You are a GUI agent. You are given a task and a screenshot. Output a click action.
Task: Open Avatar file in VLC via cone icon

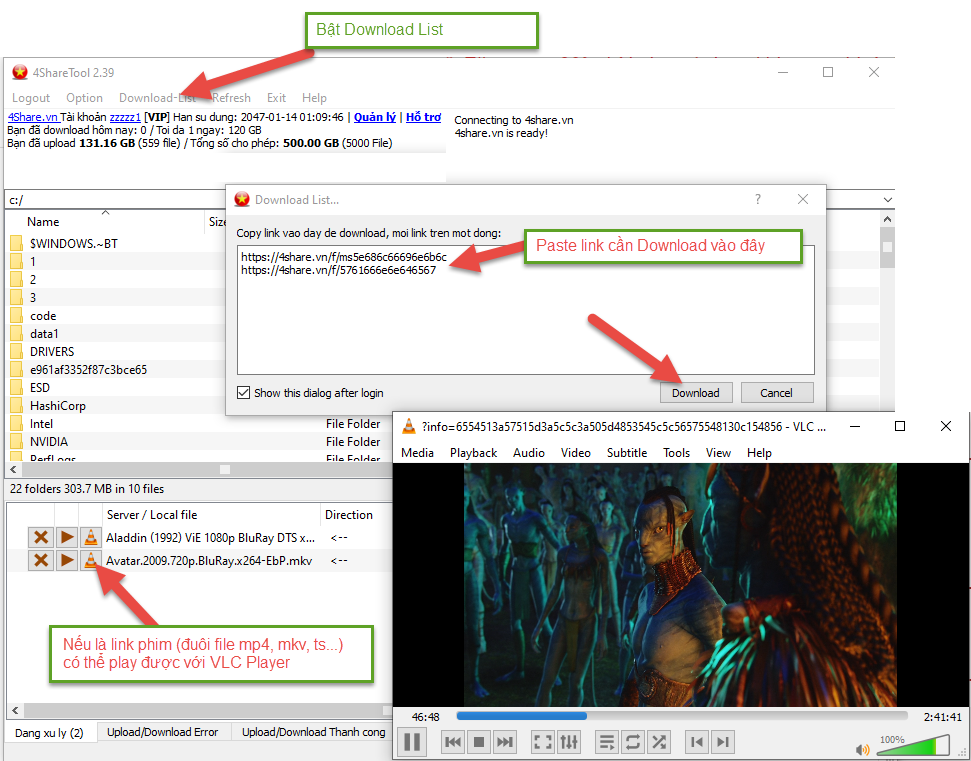(x=91, y=560)
